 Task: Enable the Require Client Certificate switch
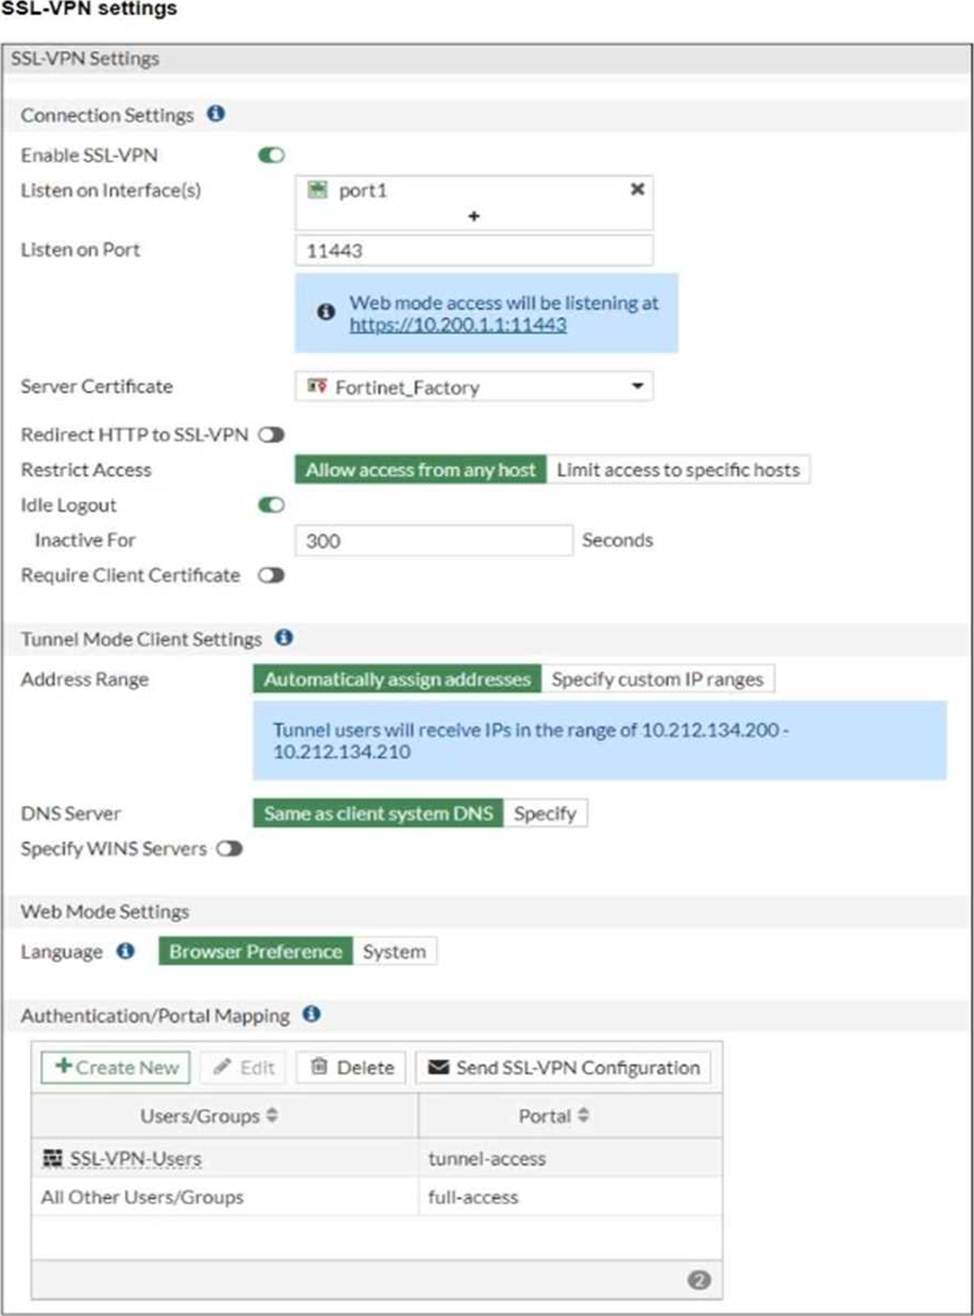click(271, 575)
